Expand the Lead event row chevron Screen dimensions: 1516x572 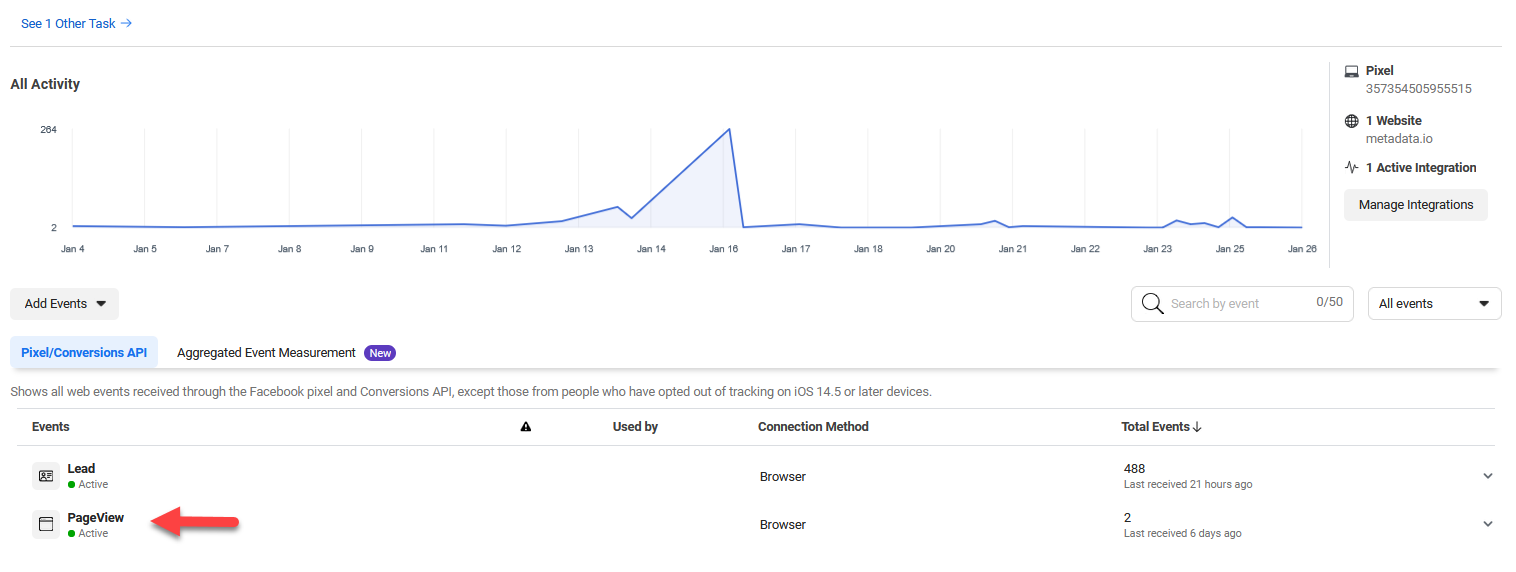coord(1487,476)
